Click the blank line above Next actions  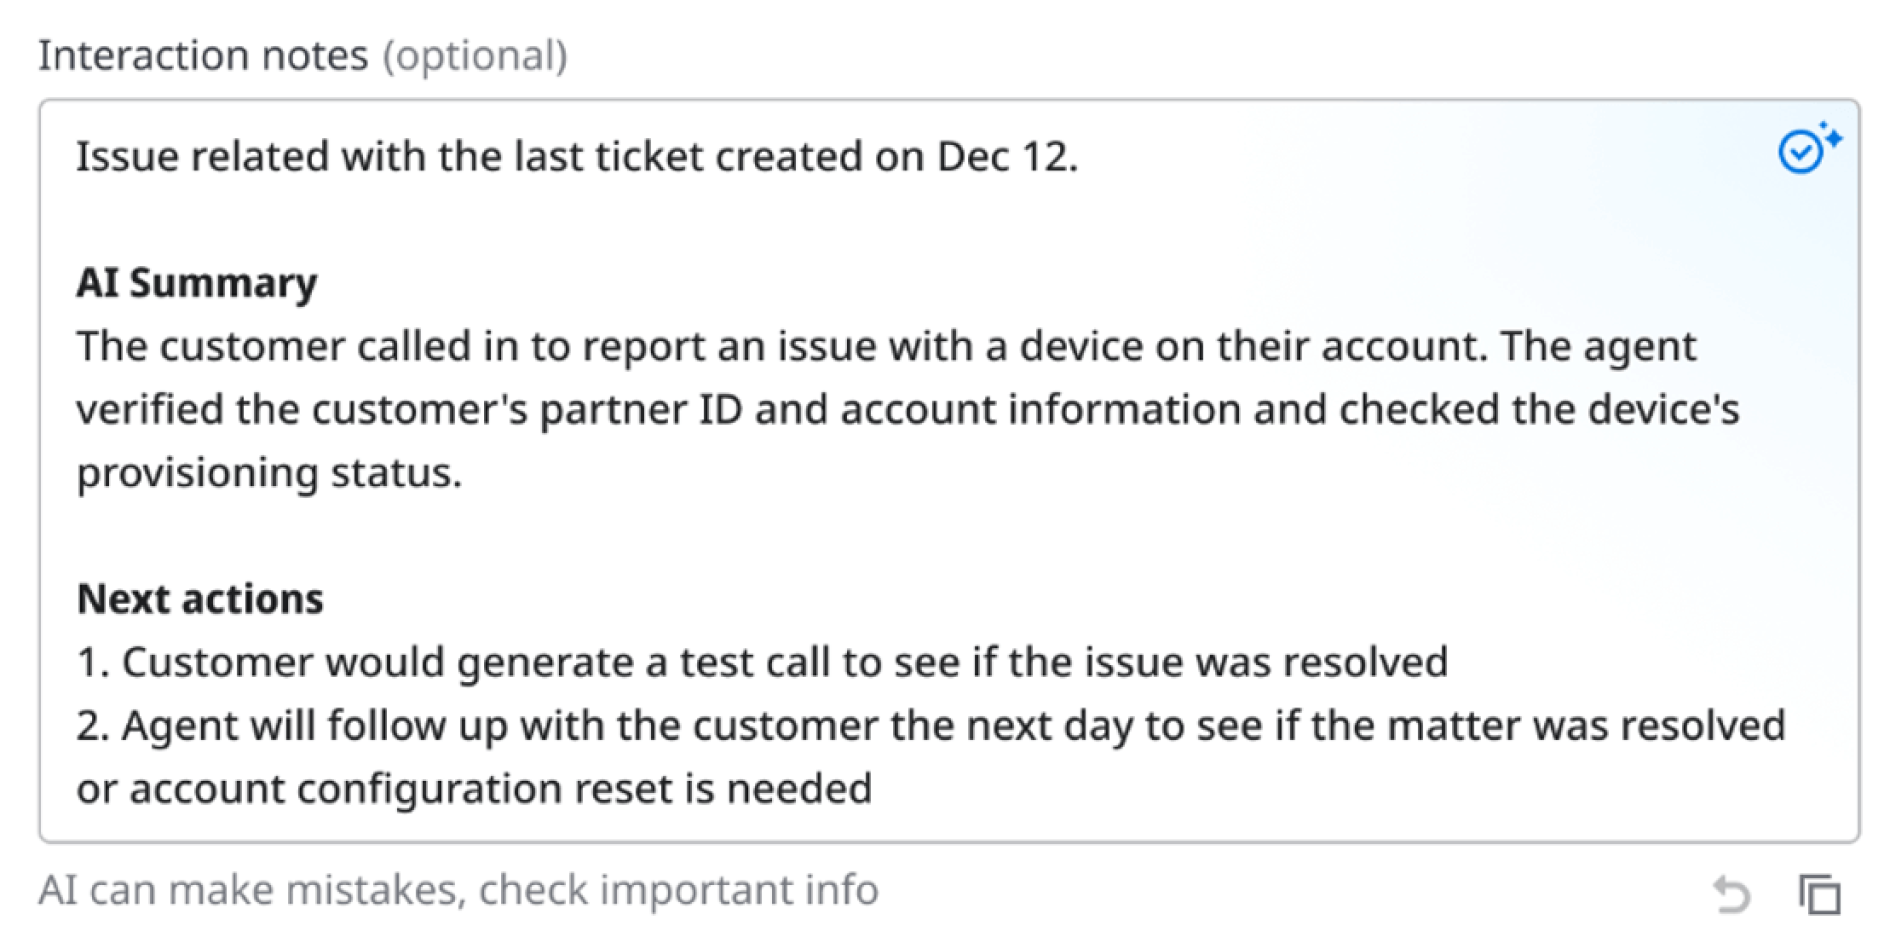tap(948, 536)
